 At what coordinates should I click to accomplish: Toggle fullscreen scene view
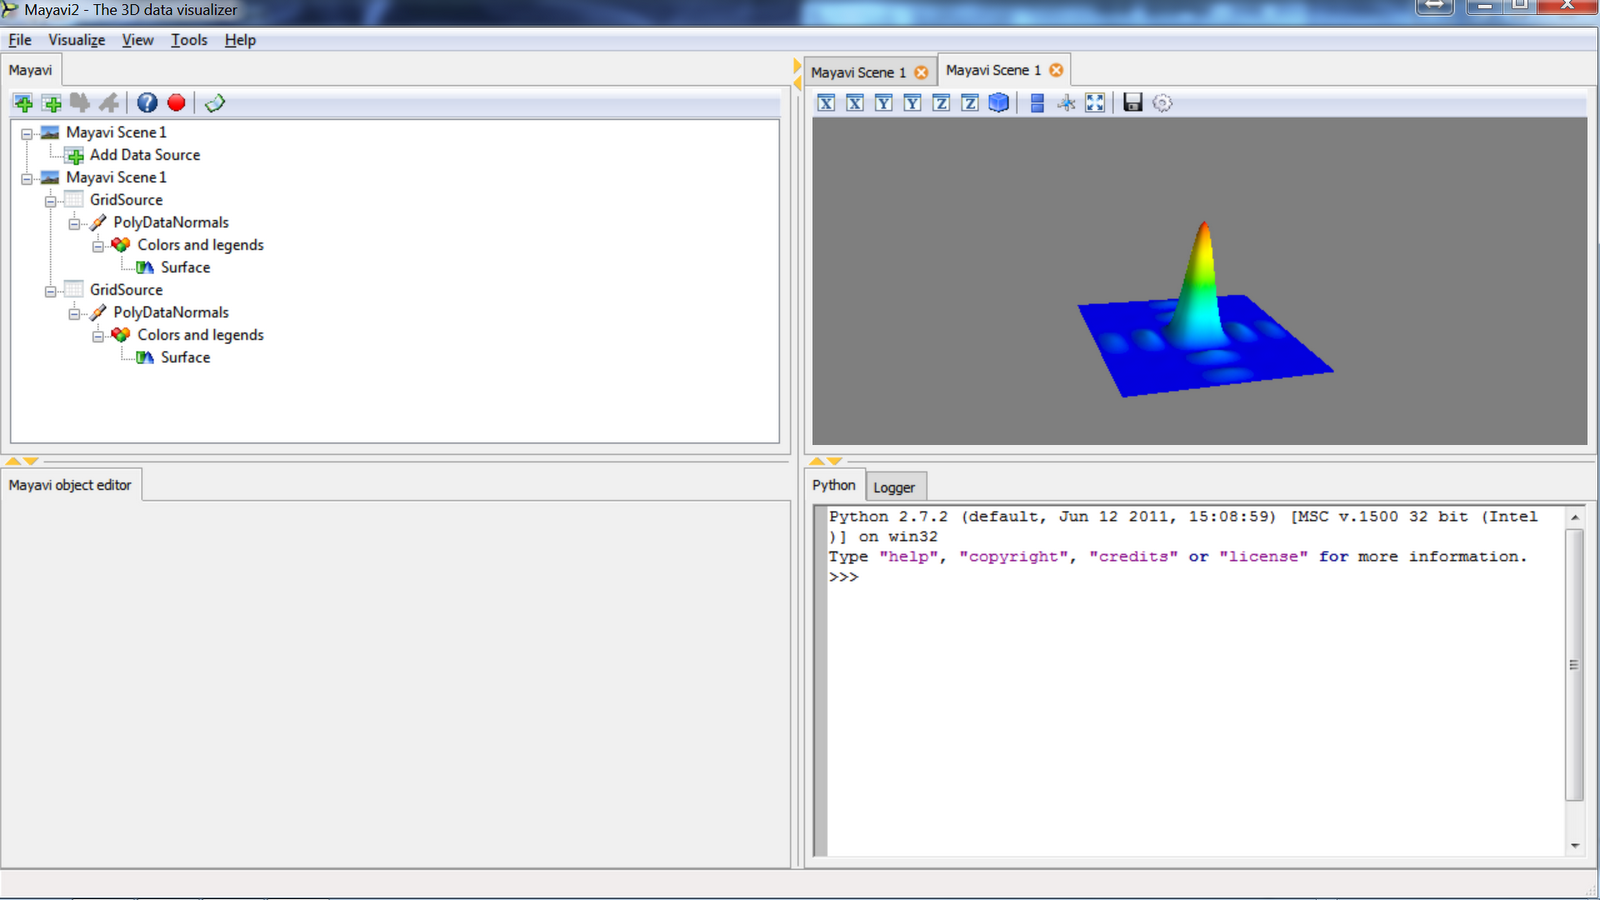pyautogui.click(x=1095, y=103)
